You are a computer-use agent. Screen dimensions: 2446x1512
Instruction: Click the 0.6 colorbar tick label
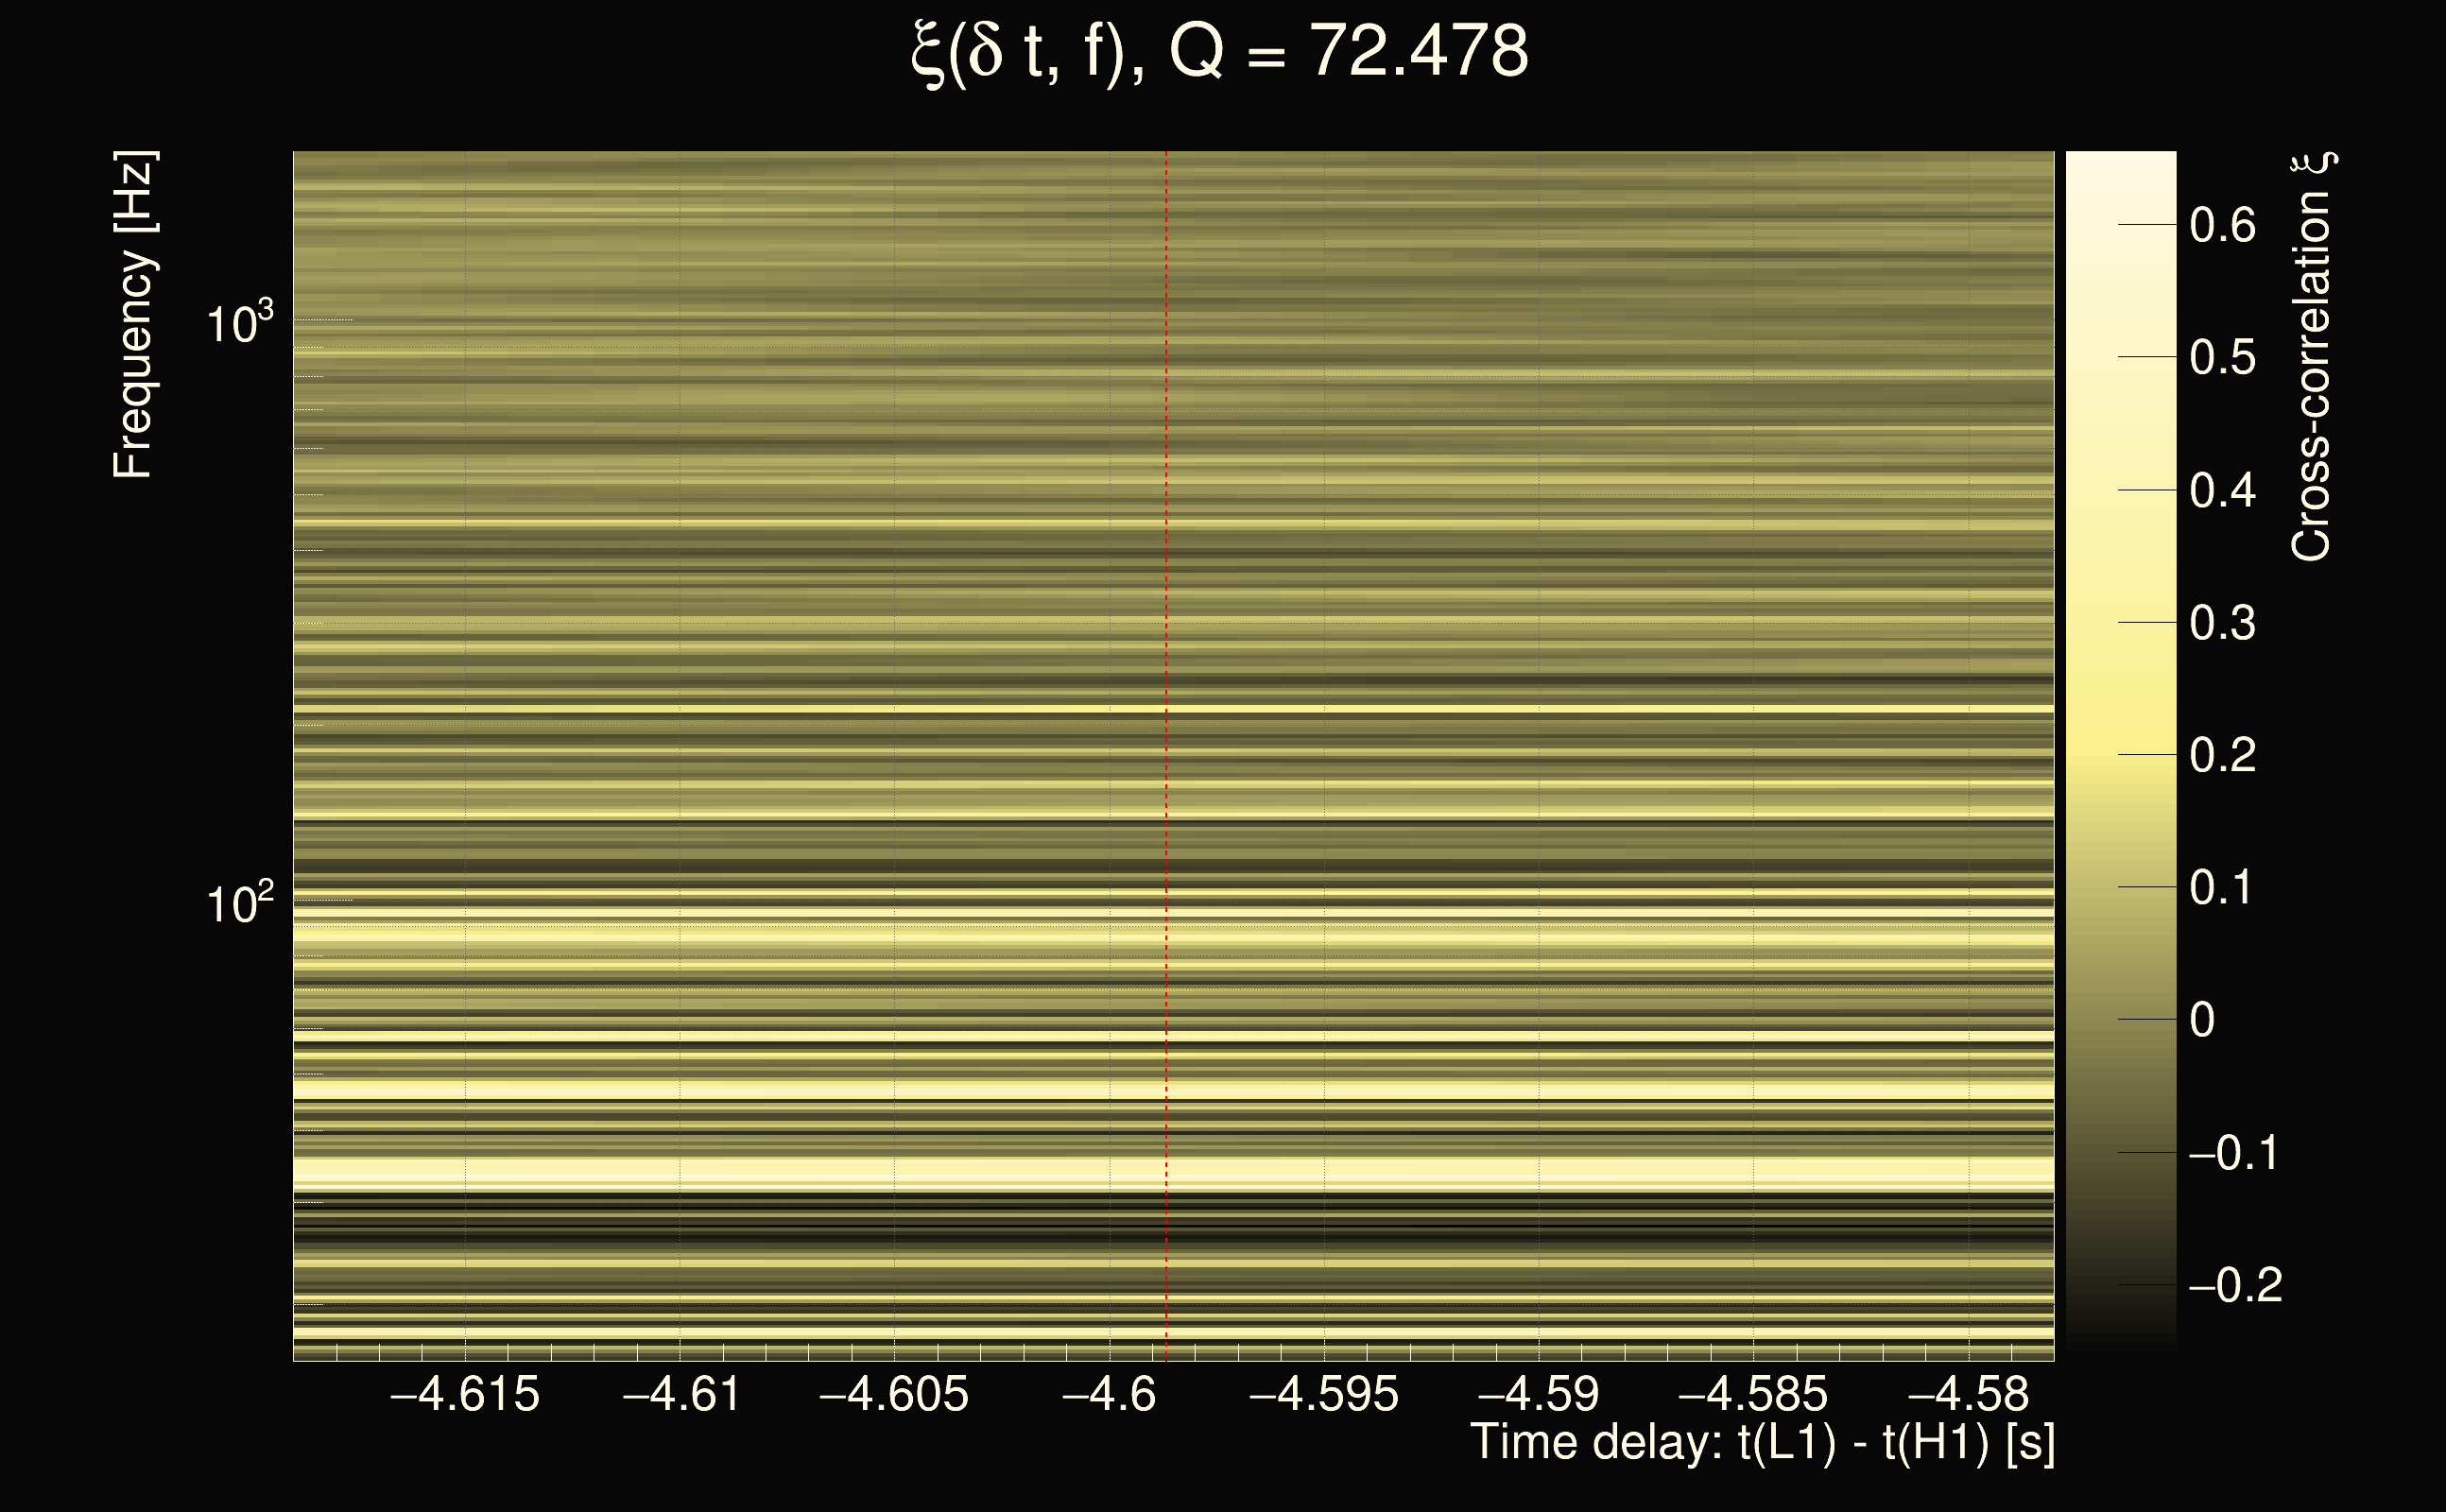2222,226
